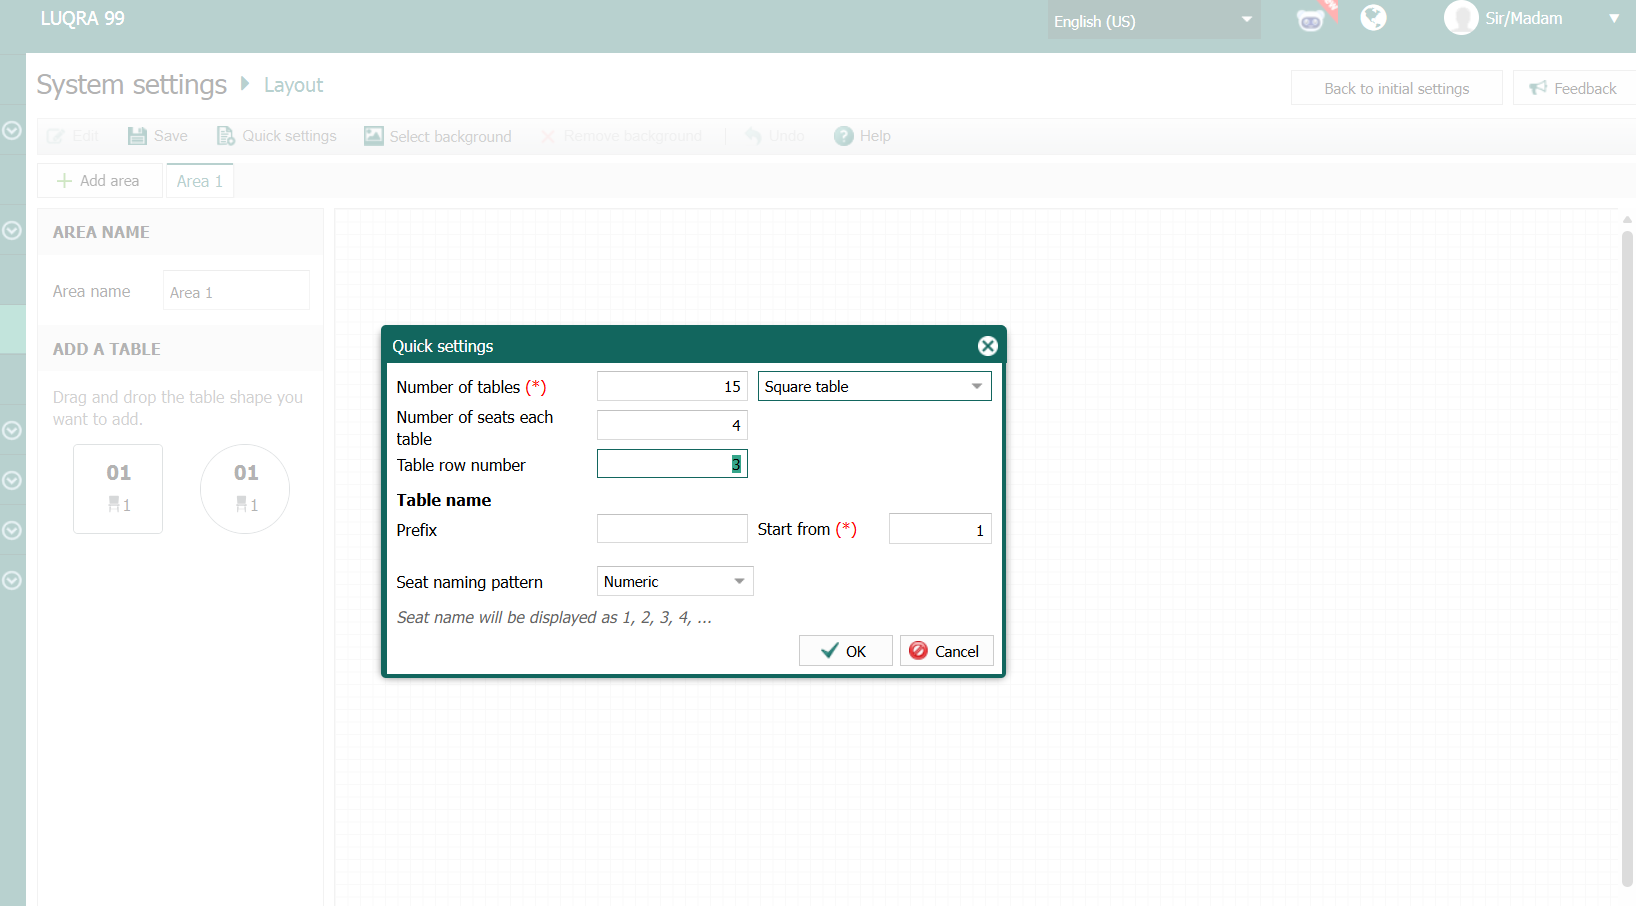Open the Square table type dropdown

coord(874,386)
